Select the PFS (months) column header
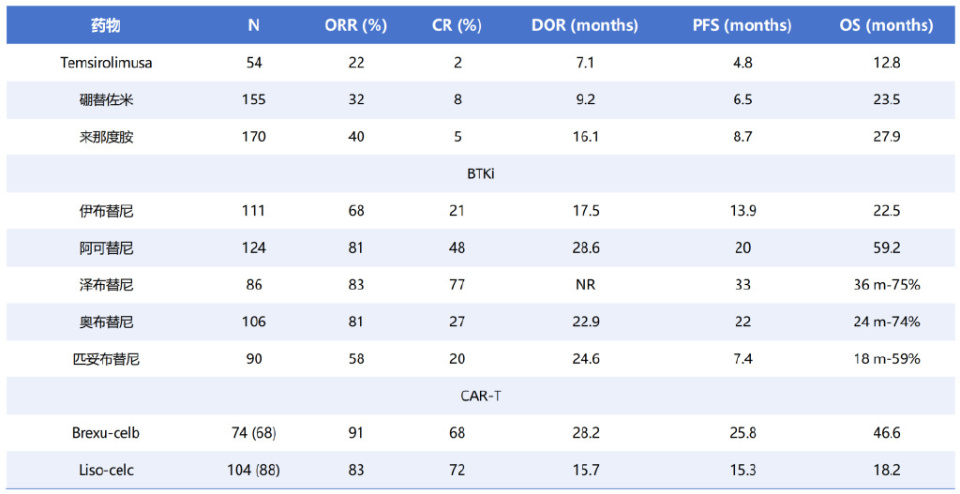This screenshot has height=494, width=960. tap(743, 26)
